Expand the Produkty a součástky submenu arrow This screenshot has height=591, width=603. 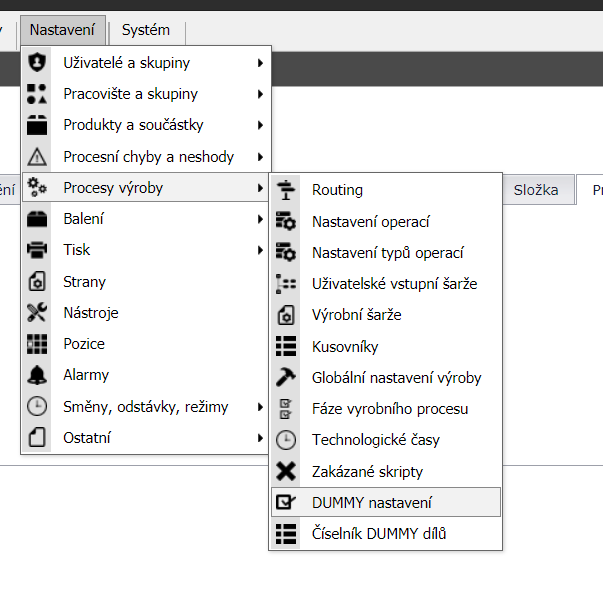(260, 125)
